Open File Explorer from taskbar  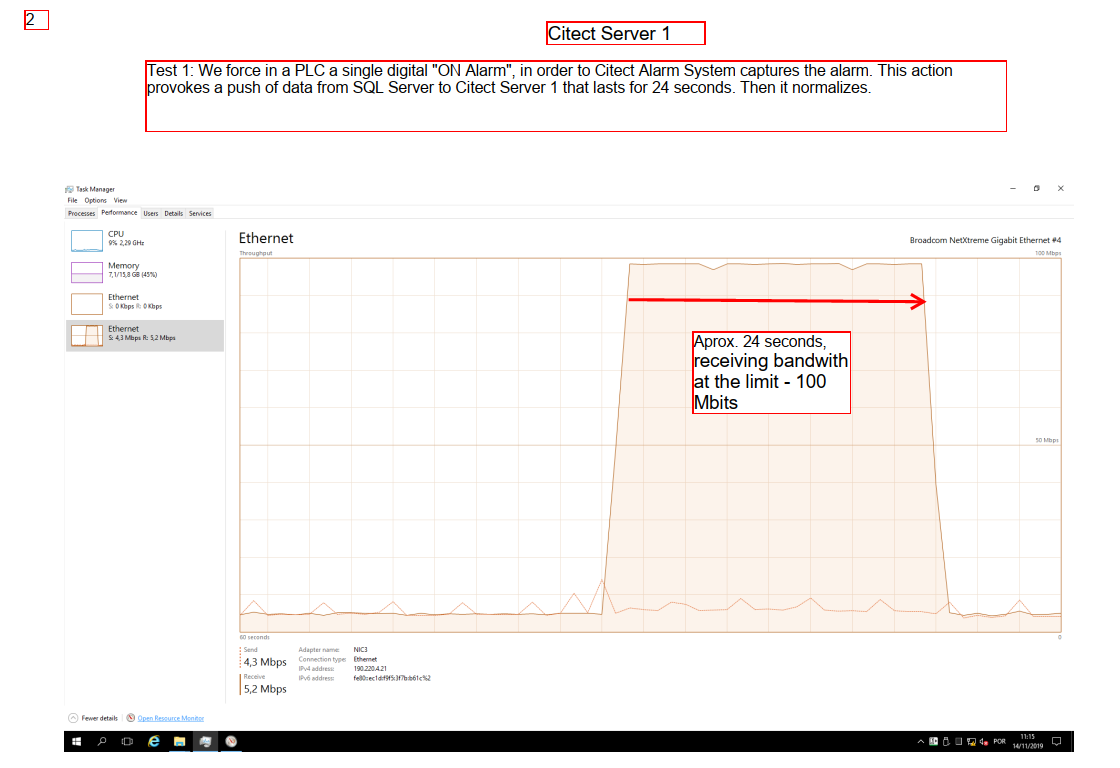click(x=179, y=742)
